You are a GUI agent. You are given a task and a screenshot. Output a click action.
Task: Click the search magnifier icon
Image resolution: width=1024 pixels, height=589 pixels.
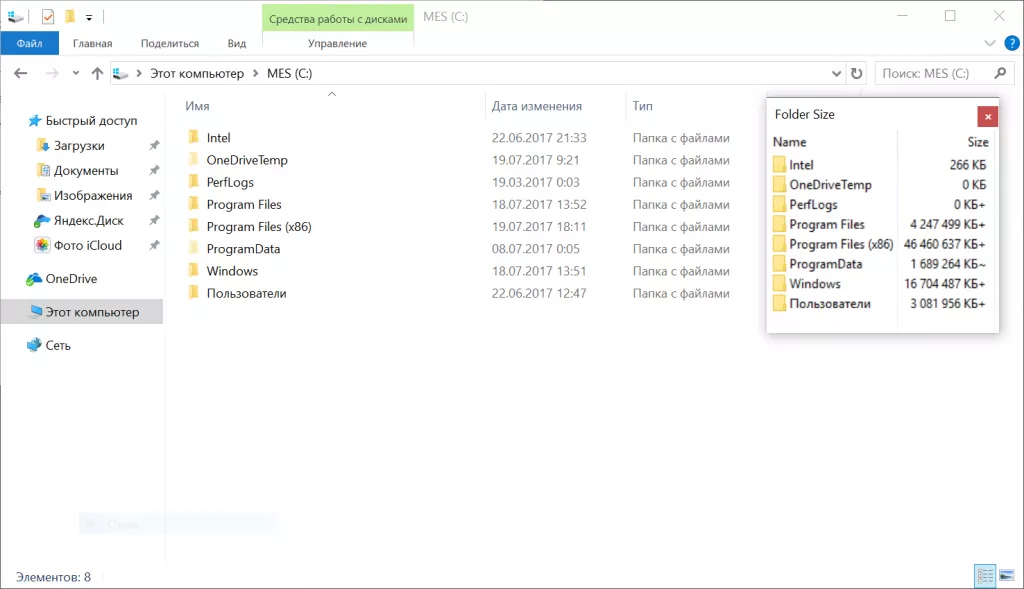pyautogui.click(x=999, y=73)
